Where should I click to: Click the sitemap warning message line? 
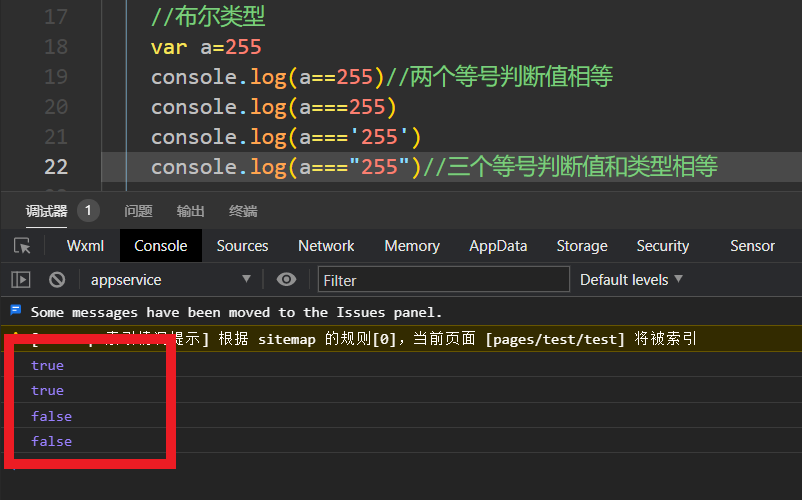tap(401, 338)
